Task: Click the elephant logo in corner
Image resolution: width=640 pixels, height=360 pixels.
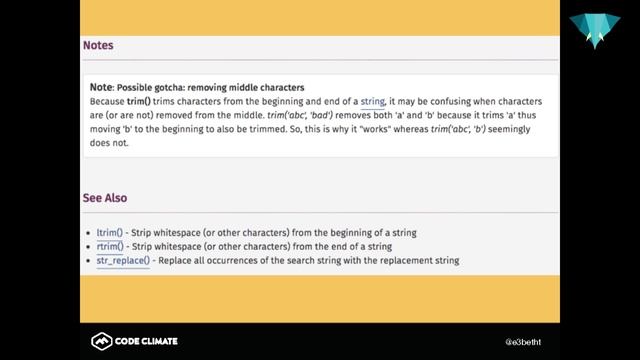Action: pos(595,31)
